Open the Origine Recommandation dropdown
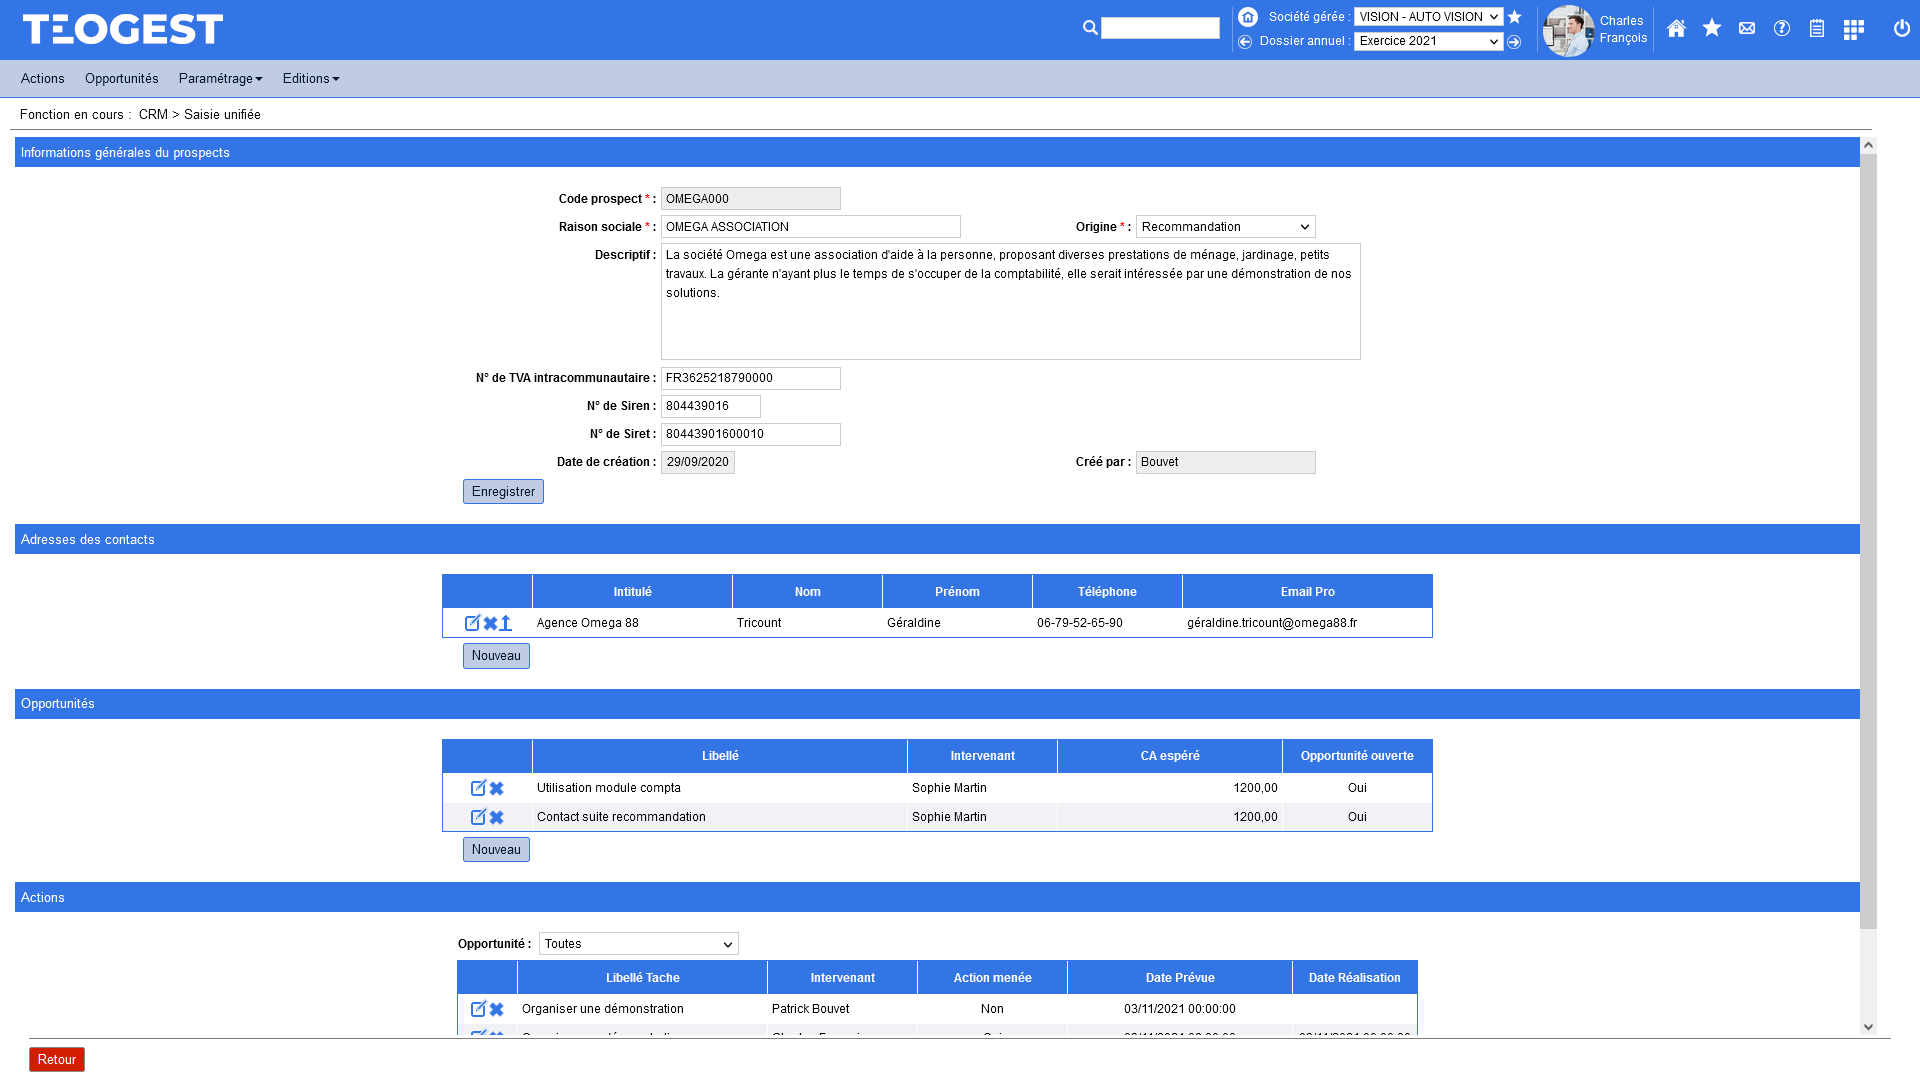 click(1225, 227)
